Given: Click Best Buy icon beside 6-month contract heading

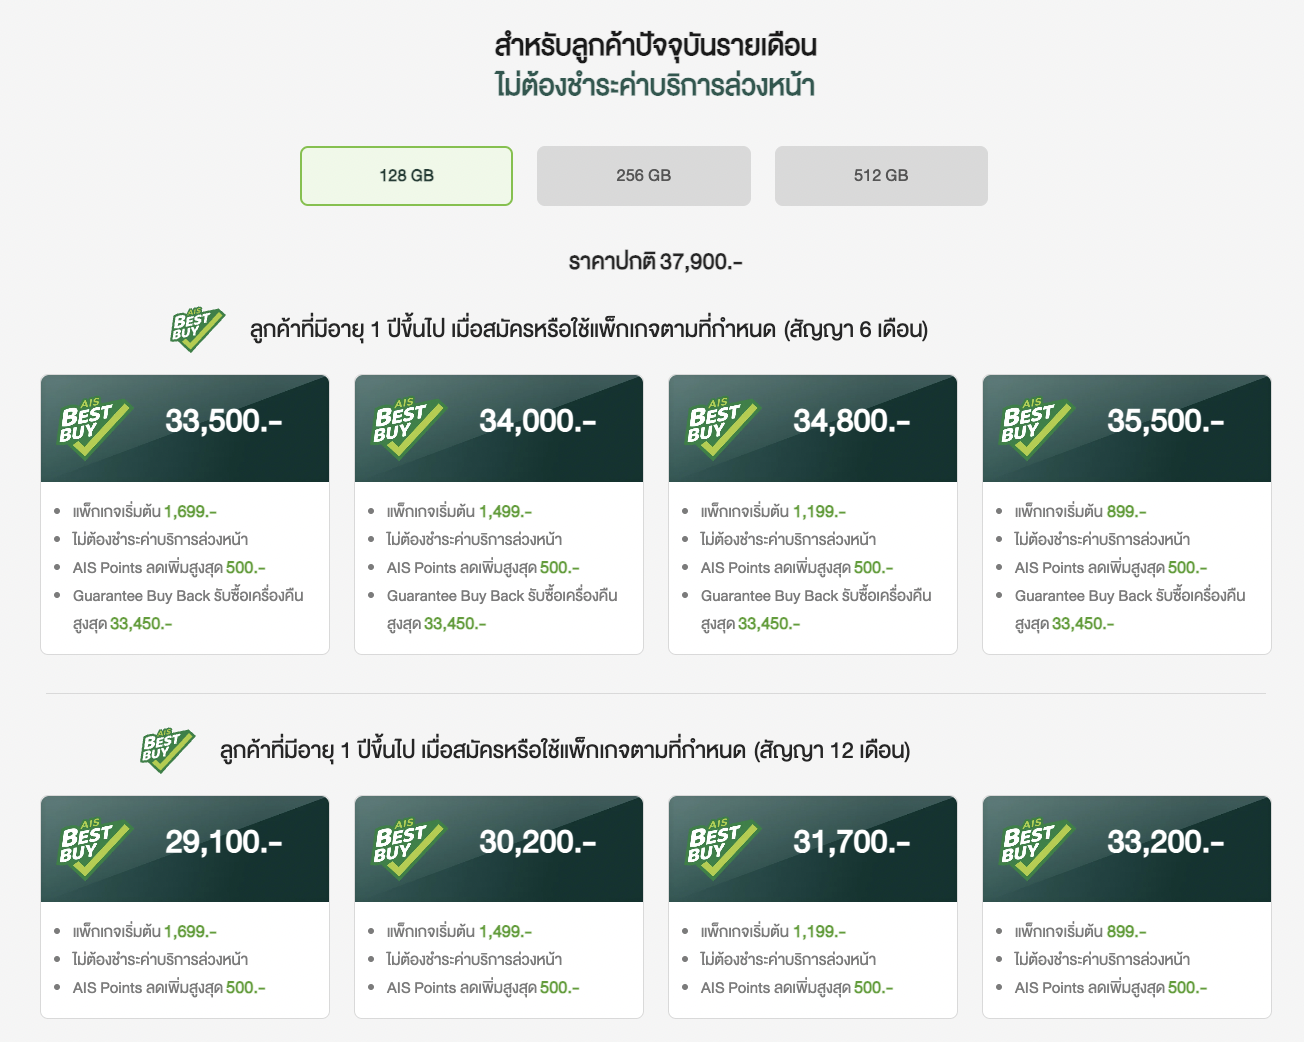Looking at the screenshot, I should coord(196,329).
